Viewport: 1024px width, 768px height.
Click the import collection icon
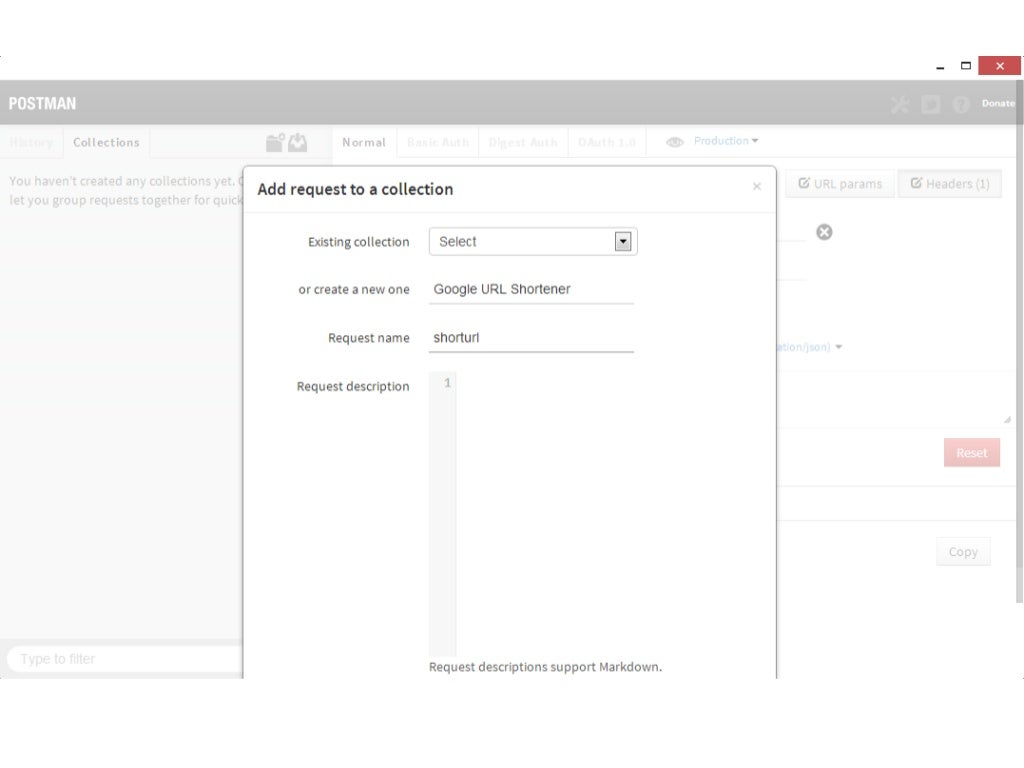298,143
